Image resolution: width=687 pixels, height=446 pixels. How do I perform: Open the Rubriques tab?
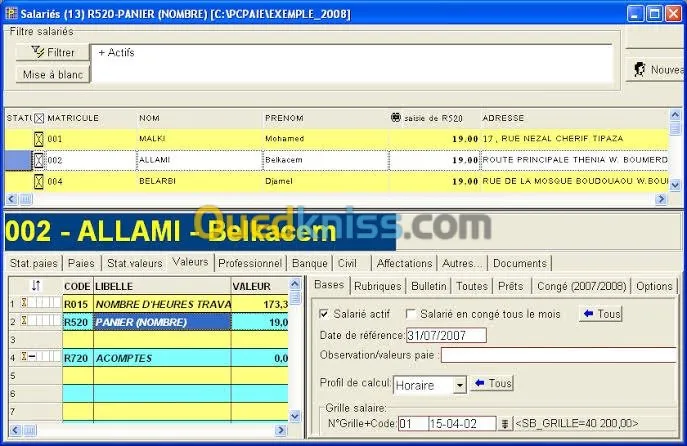pyautogui.click(x=378, y=286)
